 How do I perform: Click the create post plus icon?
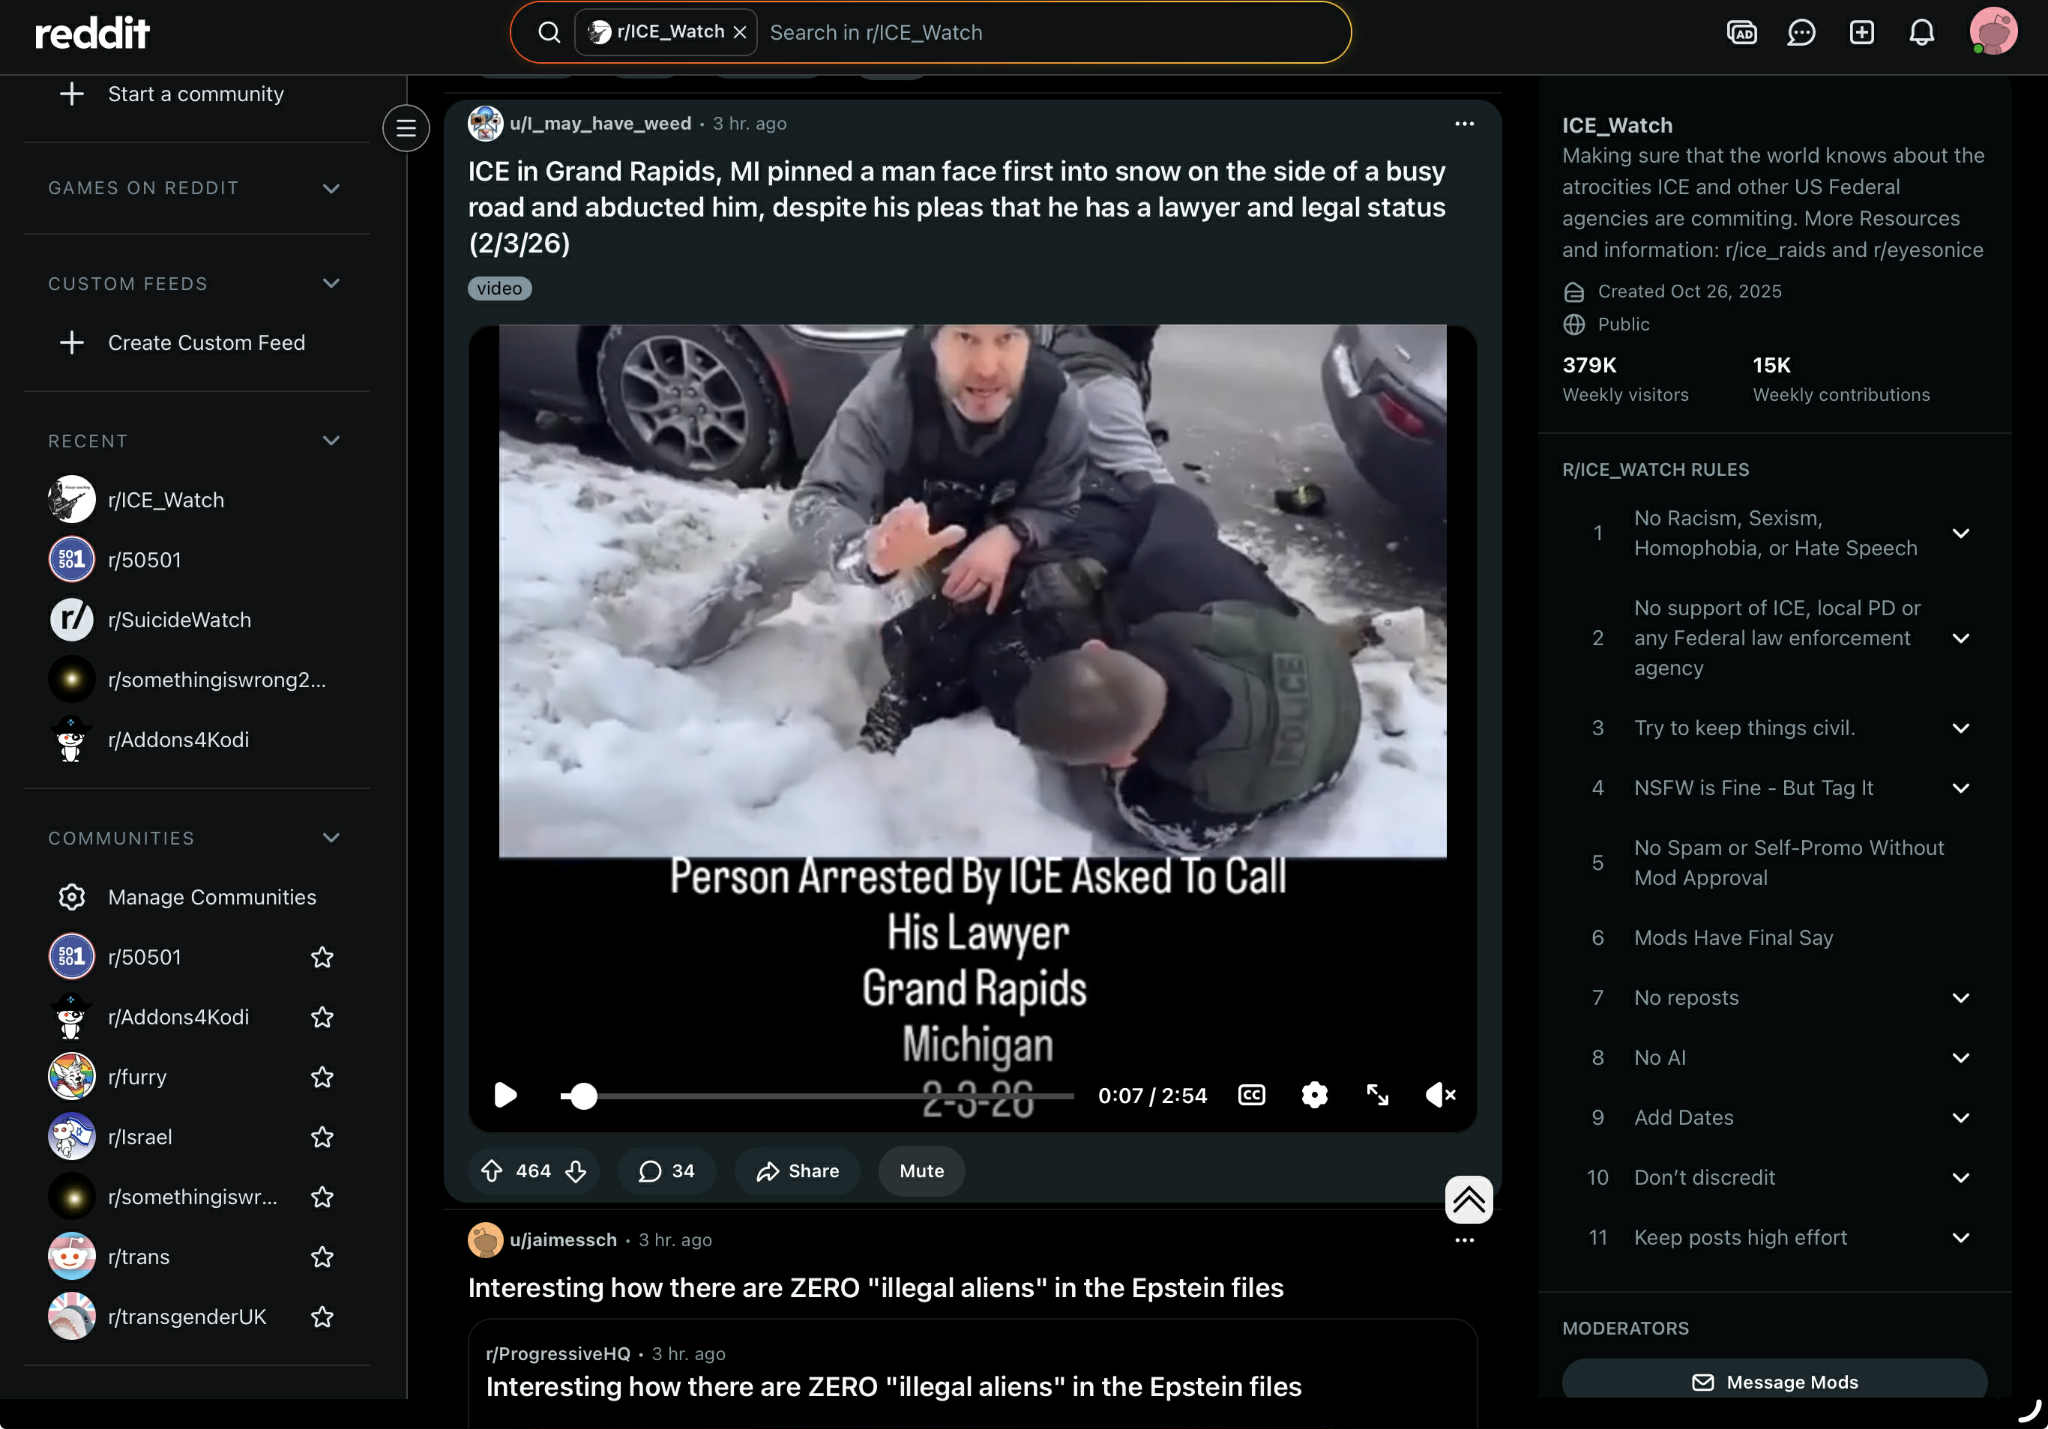[1861, 33]
